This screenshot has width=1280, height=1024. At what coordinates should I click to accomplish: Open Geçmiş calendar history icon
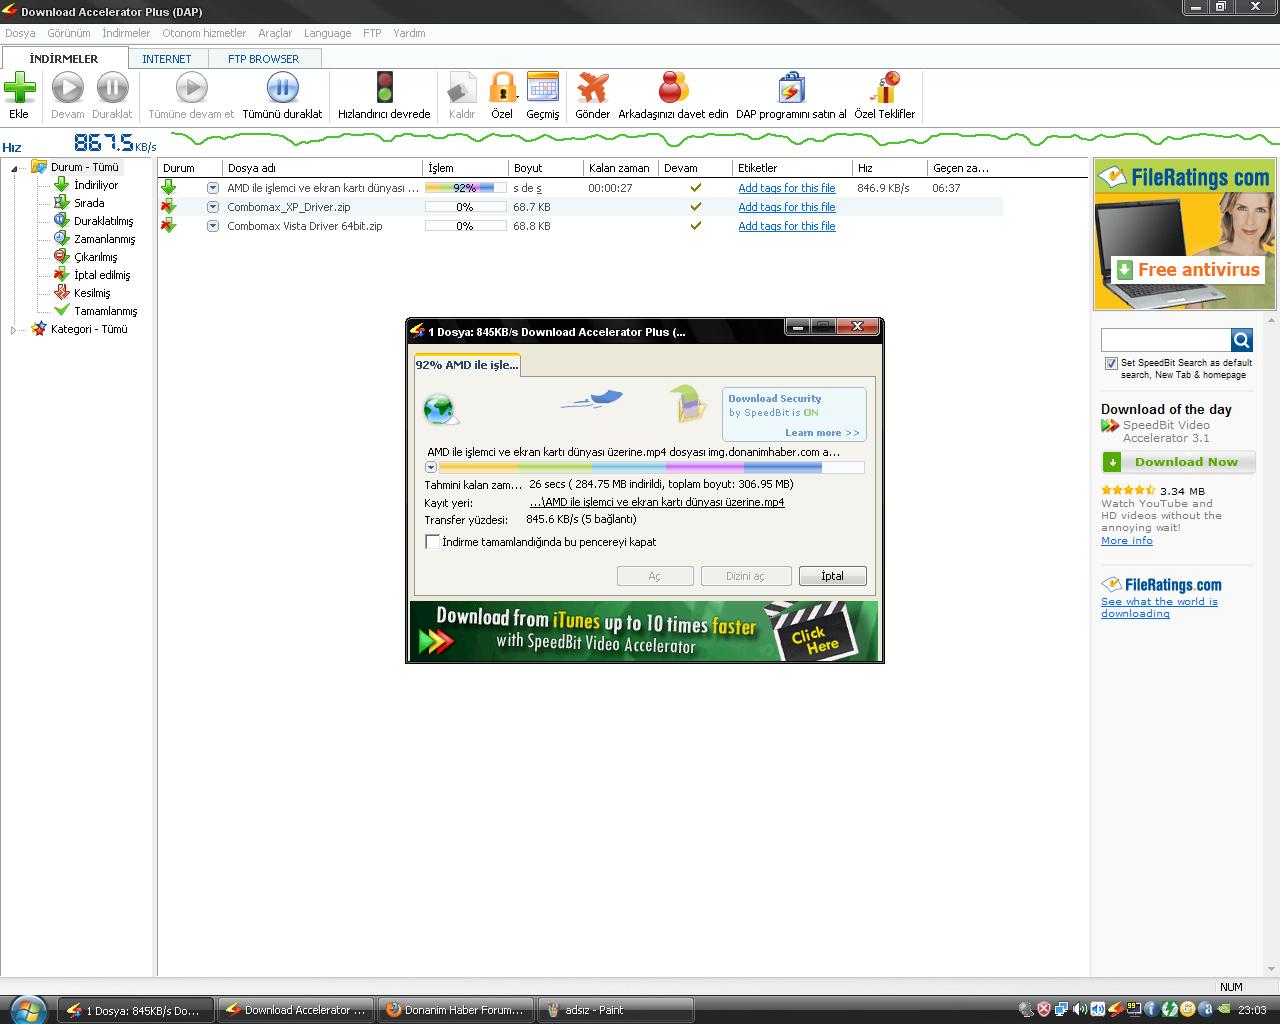(x=542, y=88)
